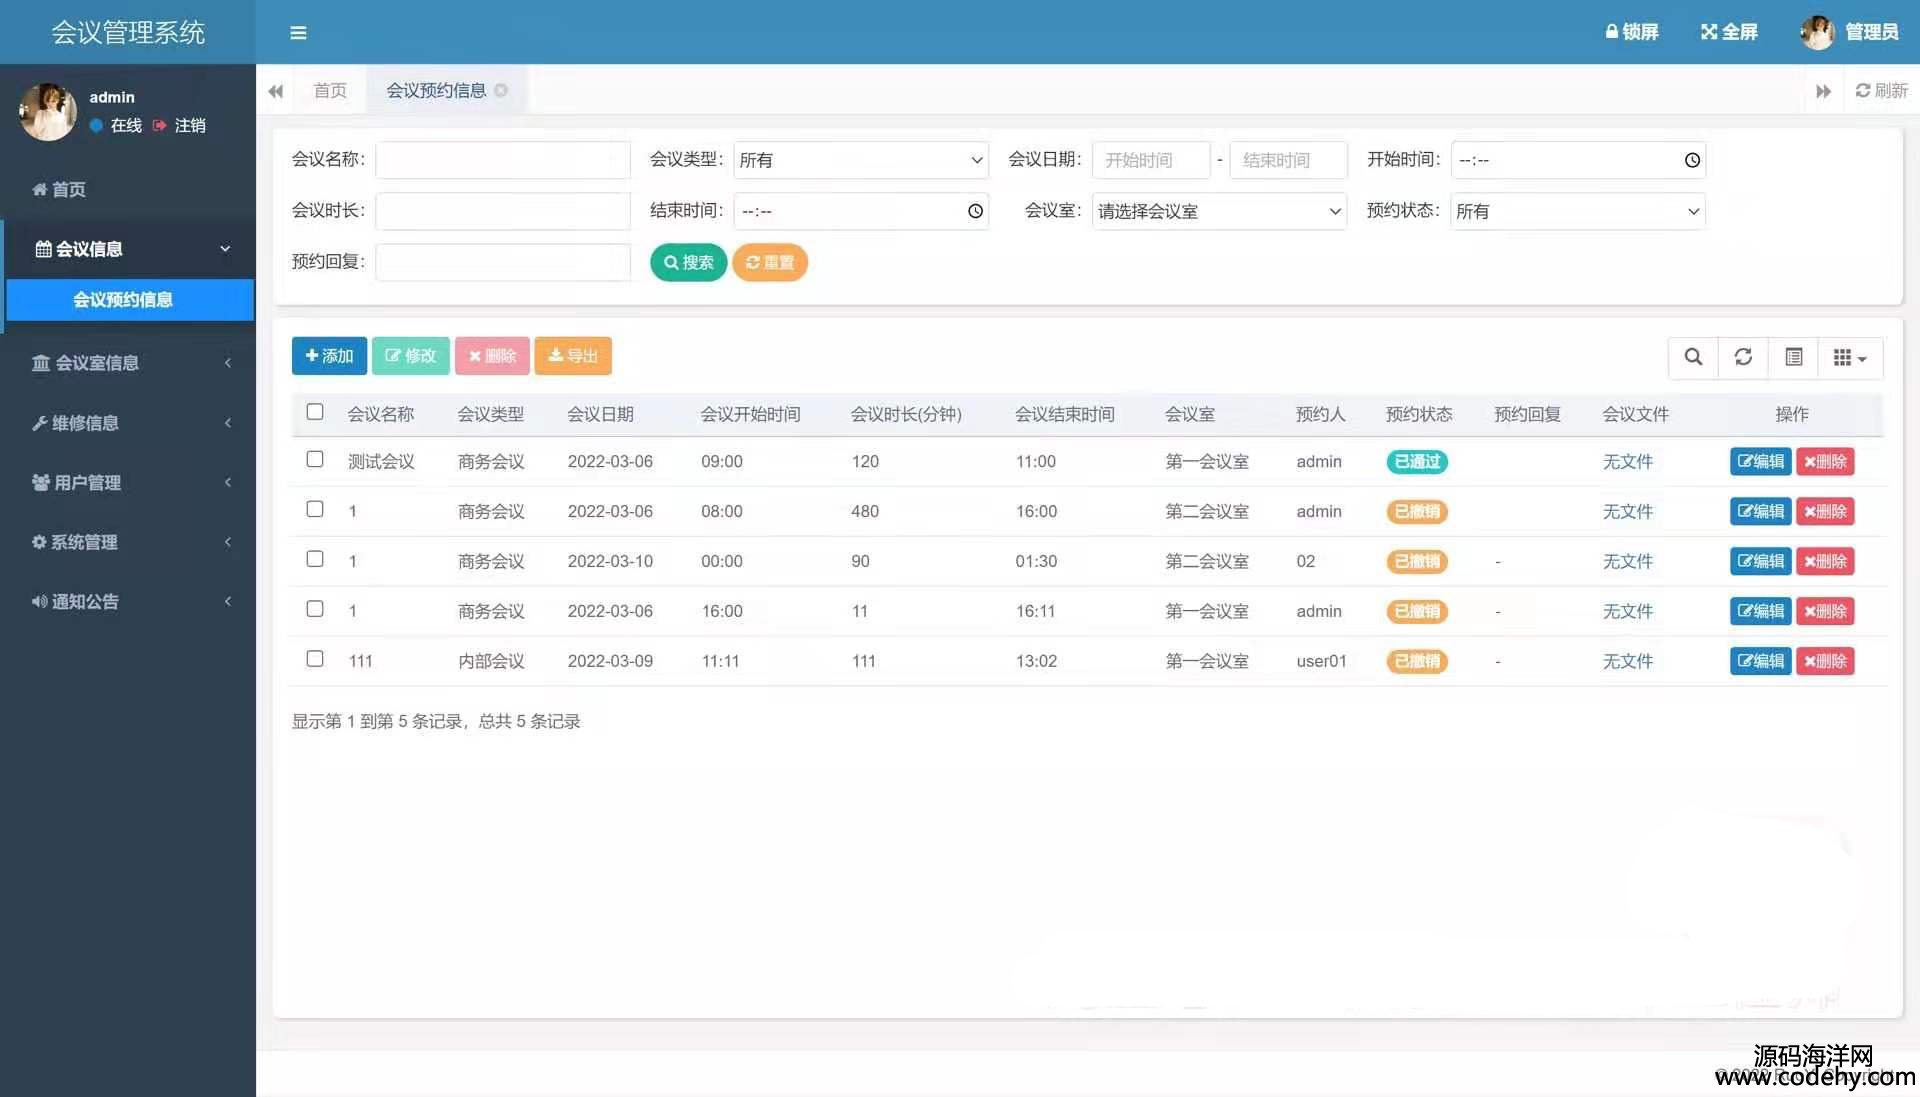Screen dimensions: 1920x1097
Task: Open 无文件 link in 测试会议 row
Action: 1628,462
